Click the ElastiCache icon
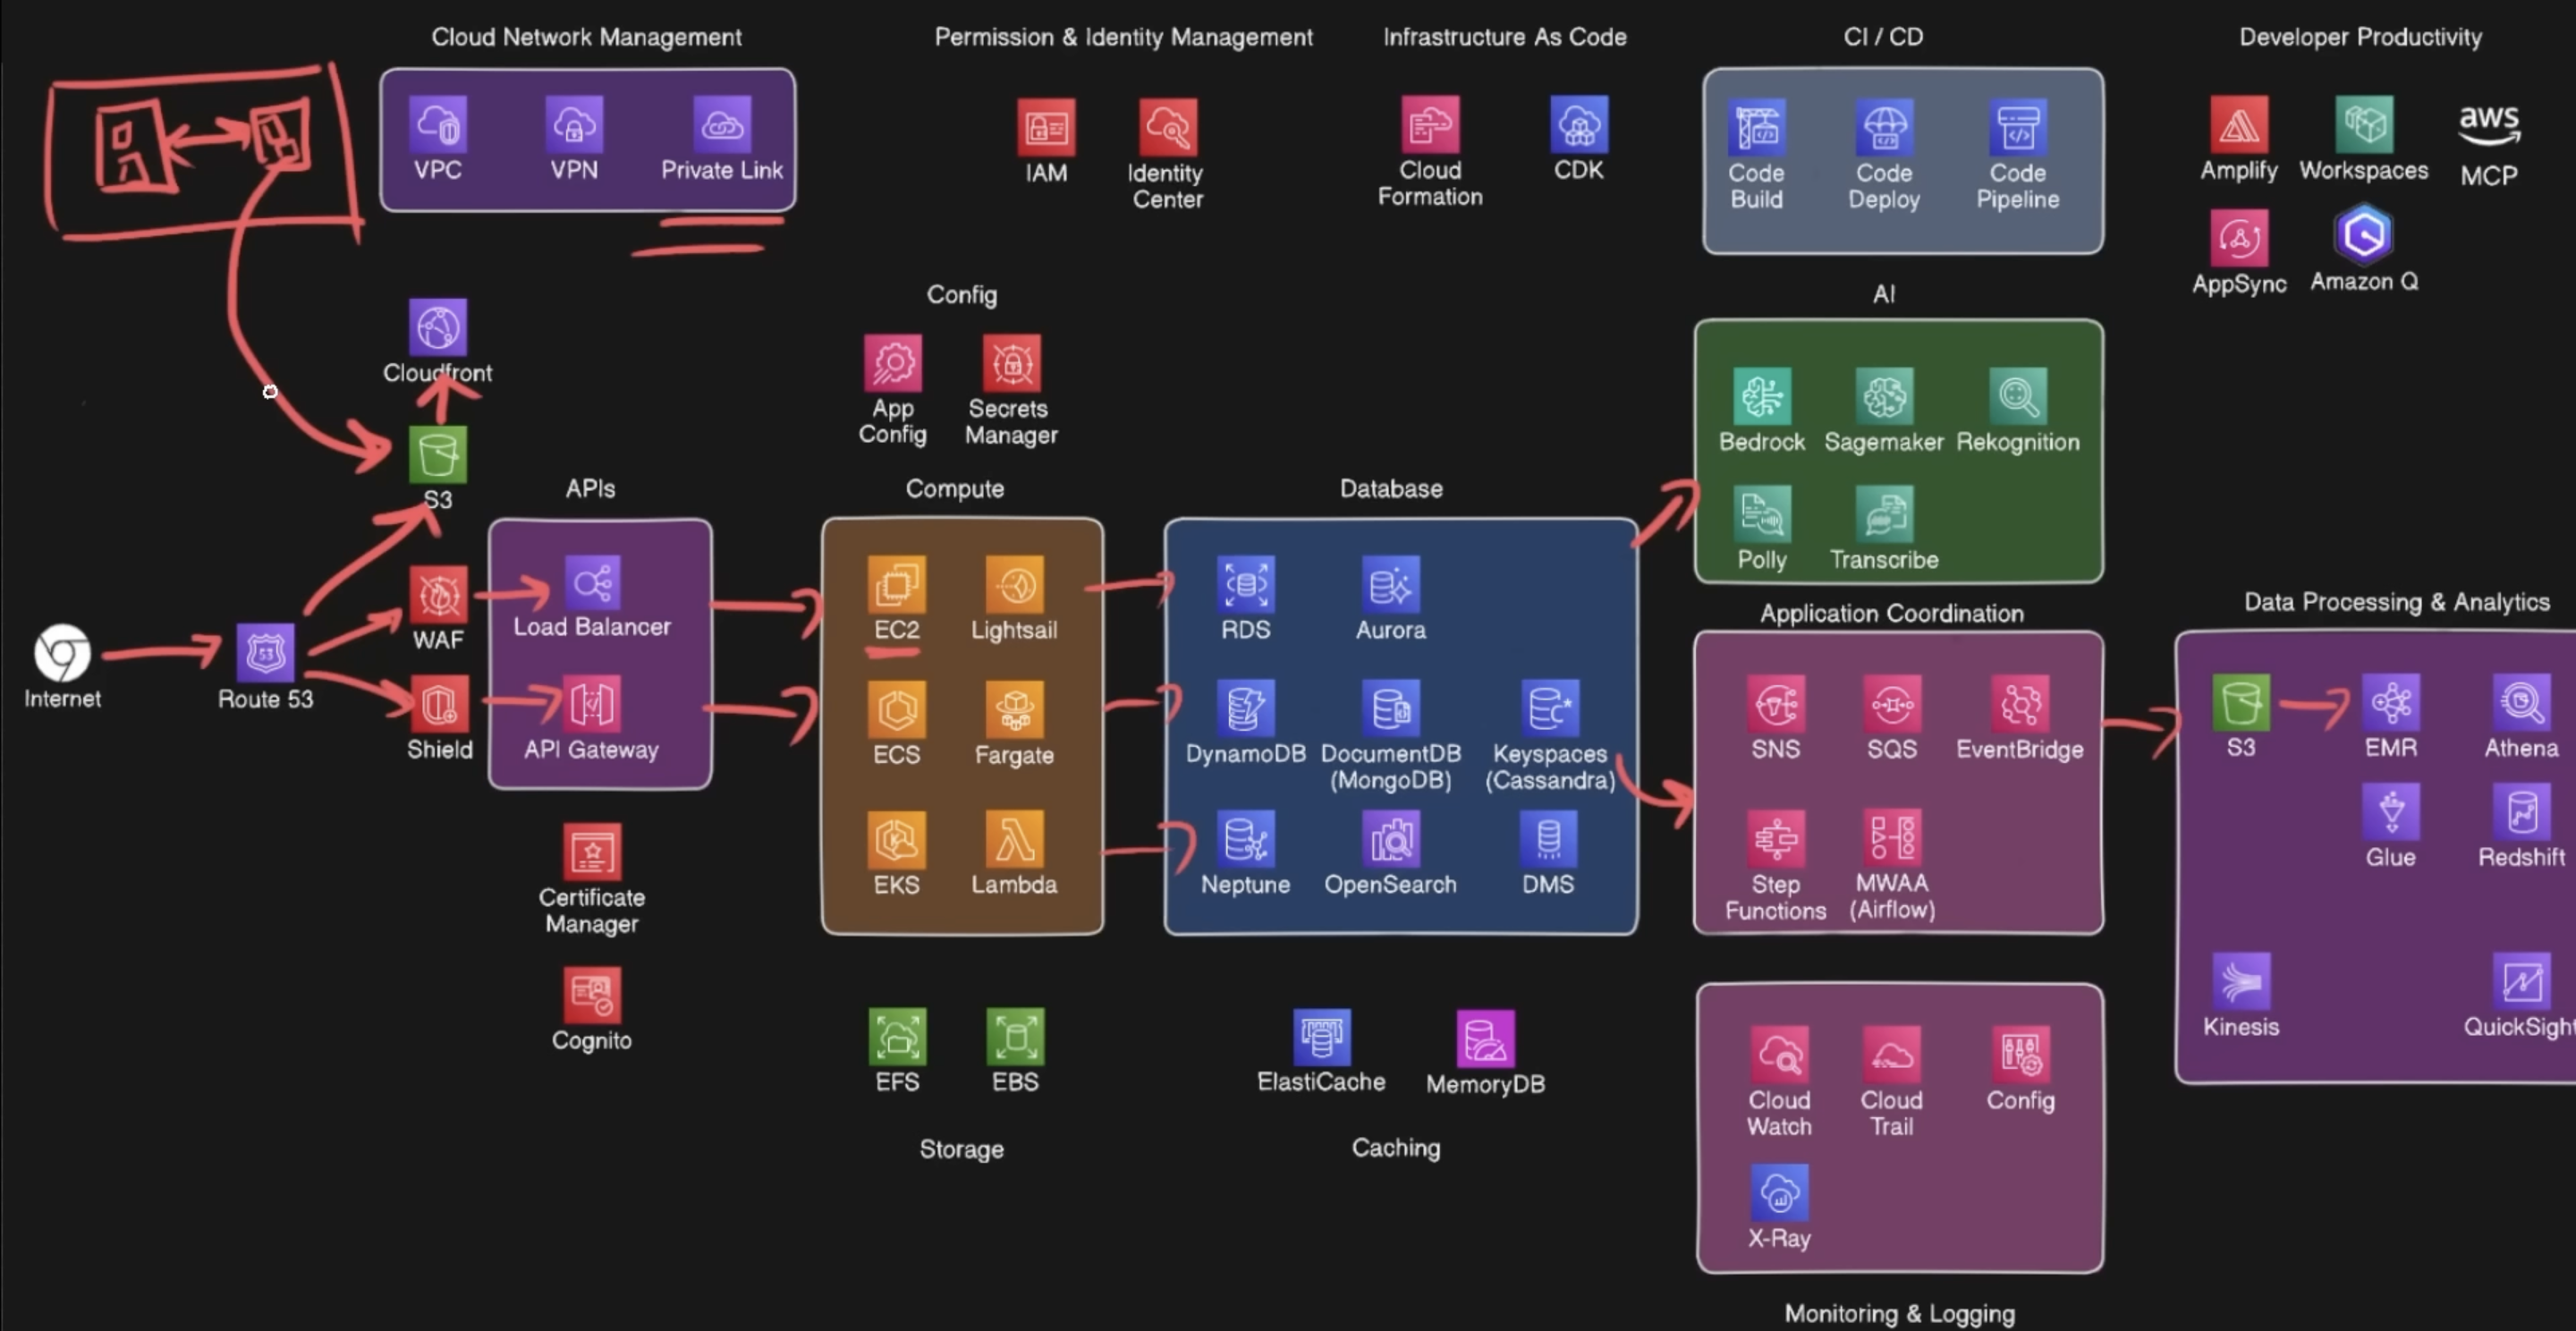Viewport: 2576px width, 1331px height. click(1321, 1037)
